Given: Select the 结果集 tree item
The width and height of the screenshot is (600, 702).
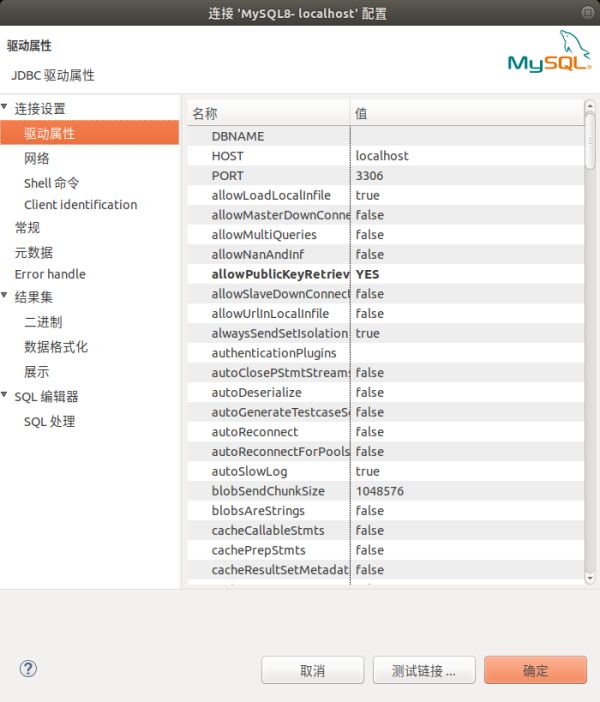Looking at the screenshot, I should point(34,297).
